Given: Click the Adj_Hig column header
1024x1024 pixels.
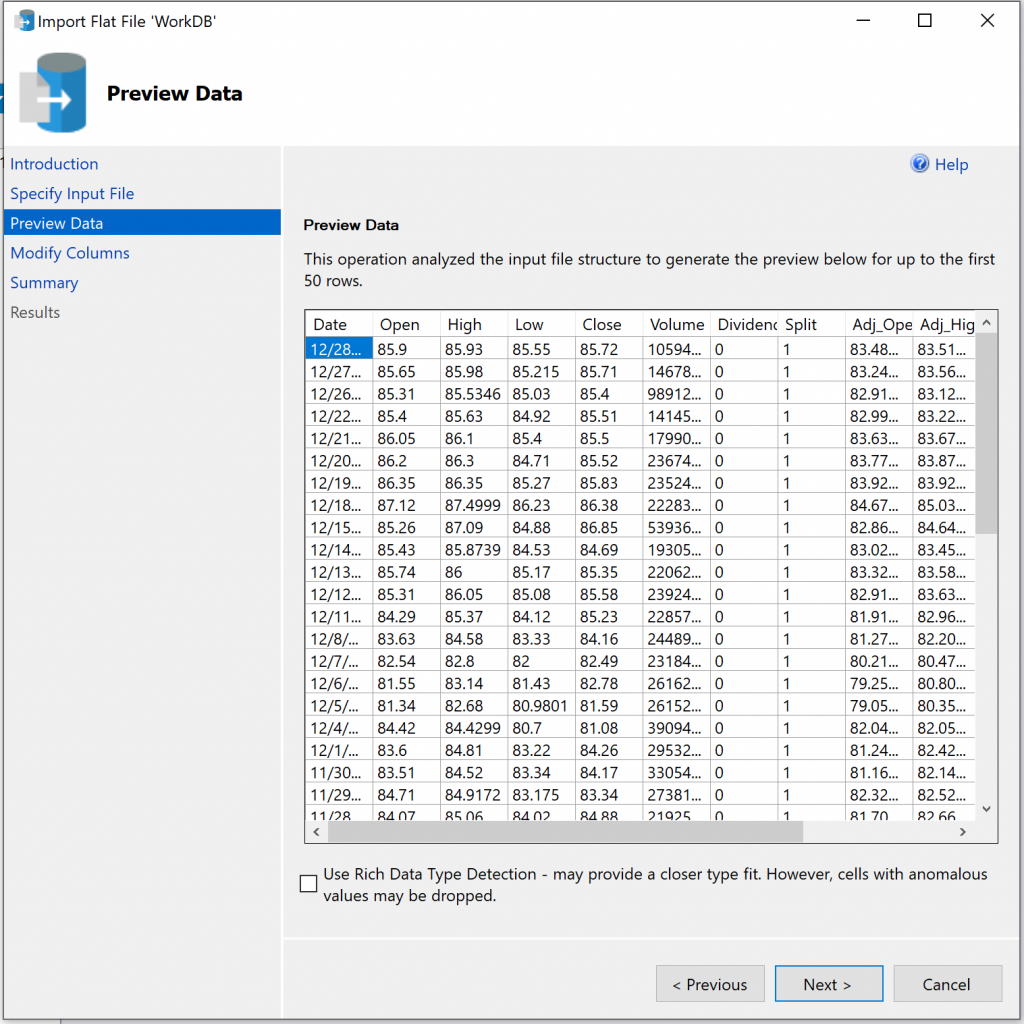Looking at the screenshot, I should 944,325.
